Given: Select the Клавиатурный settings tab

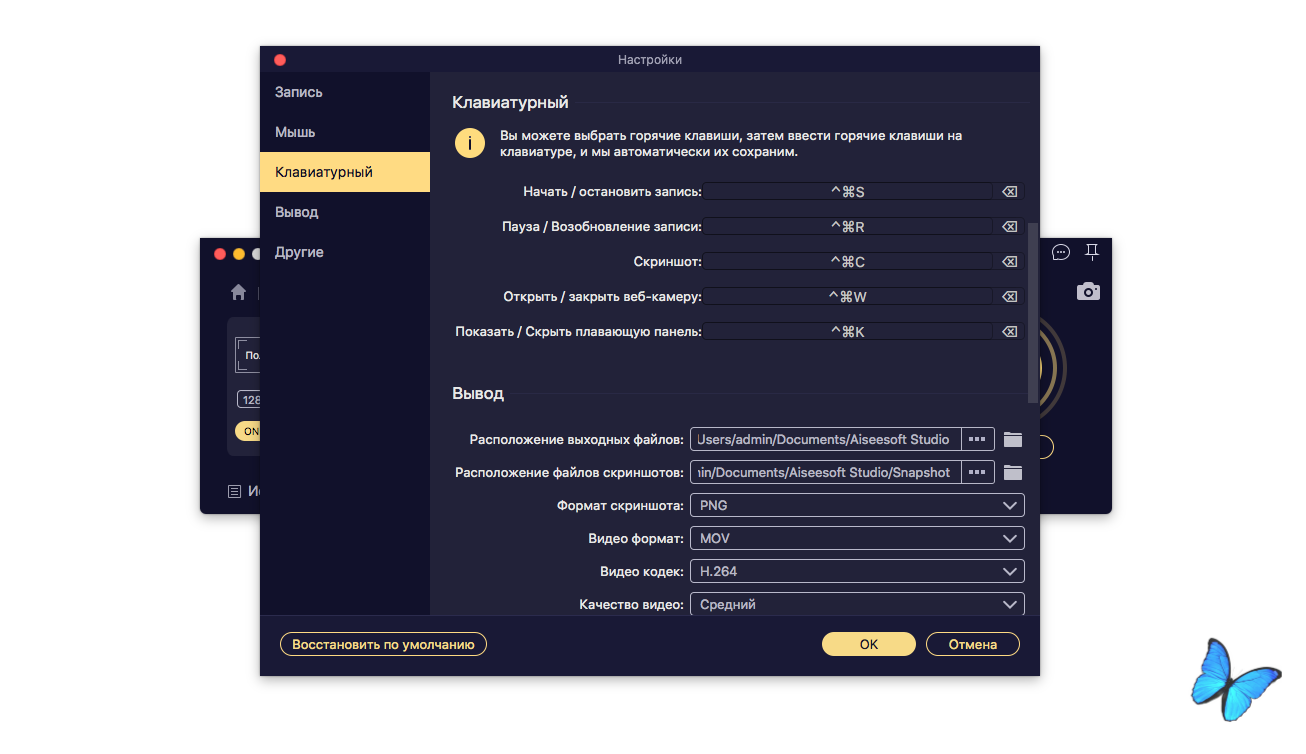Looking at the screenshot, I should [x=345, y=172].
